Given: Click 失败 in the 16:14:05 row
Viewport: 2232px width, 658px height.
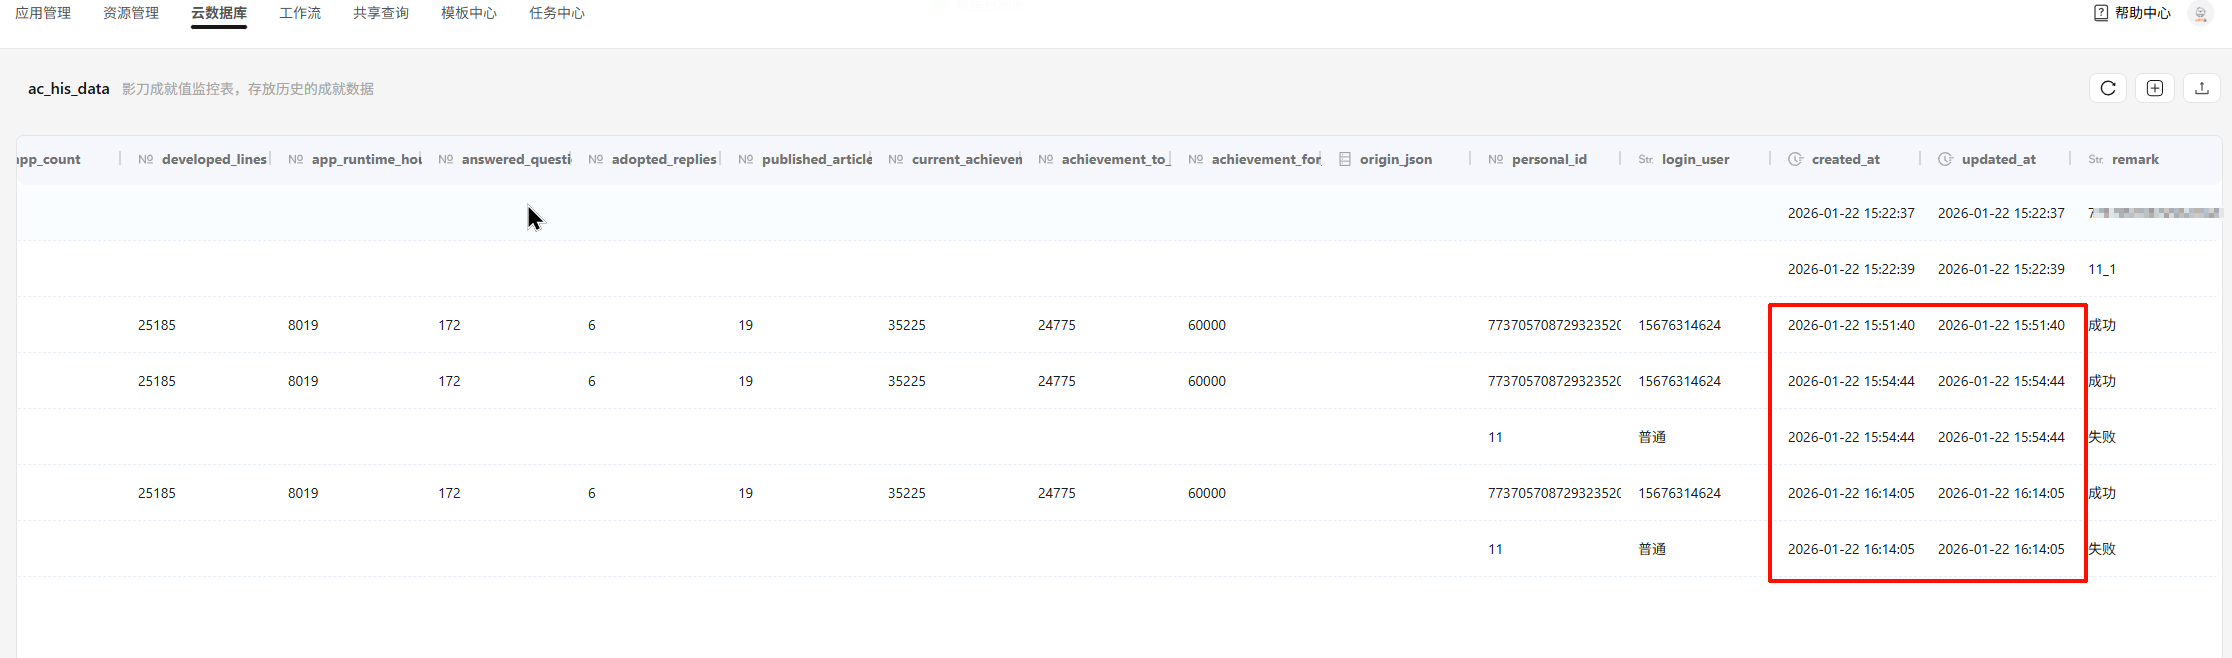Looking at the screenshot, I should (x=2102, y=549).
